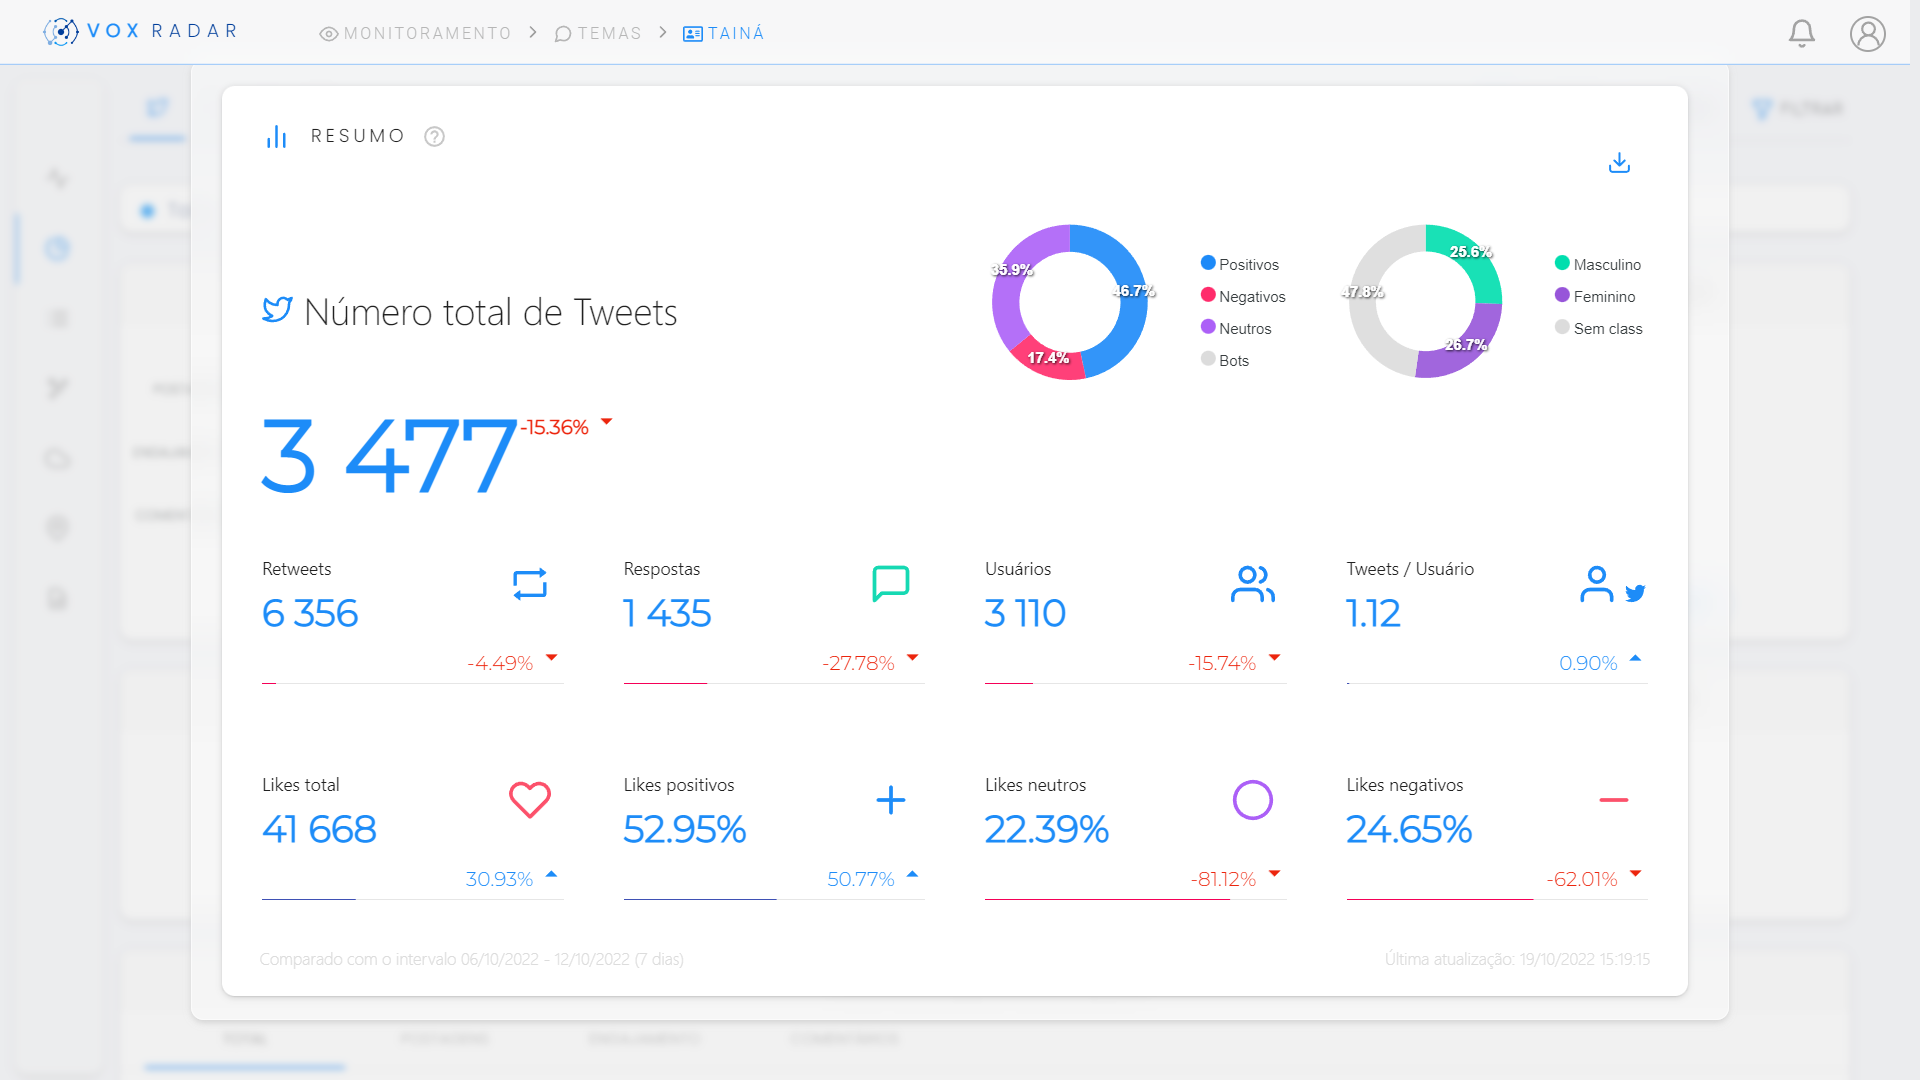Click the red arrow beside -15.36%
The width and height of the screenshot is (1920, 1080).
(607, 423)
